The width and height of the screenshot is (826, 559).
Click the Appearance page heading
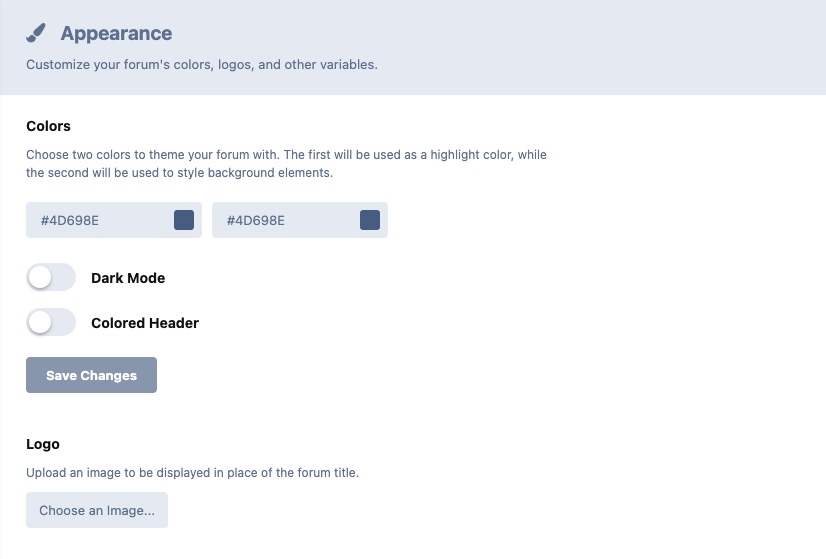(x=116, y=34)
